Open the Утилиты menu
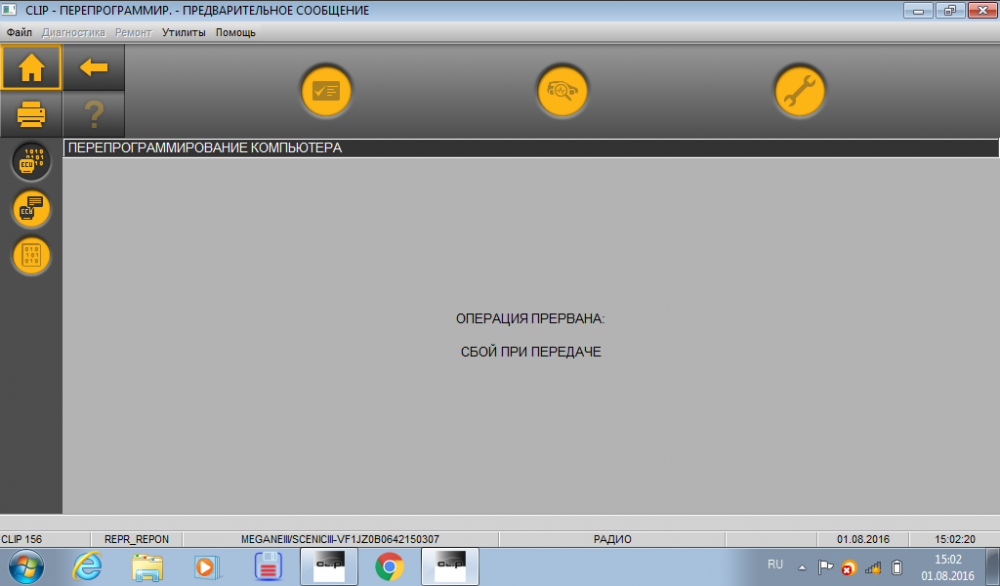 coord(184,33)
